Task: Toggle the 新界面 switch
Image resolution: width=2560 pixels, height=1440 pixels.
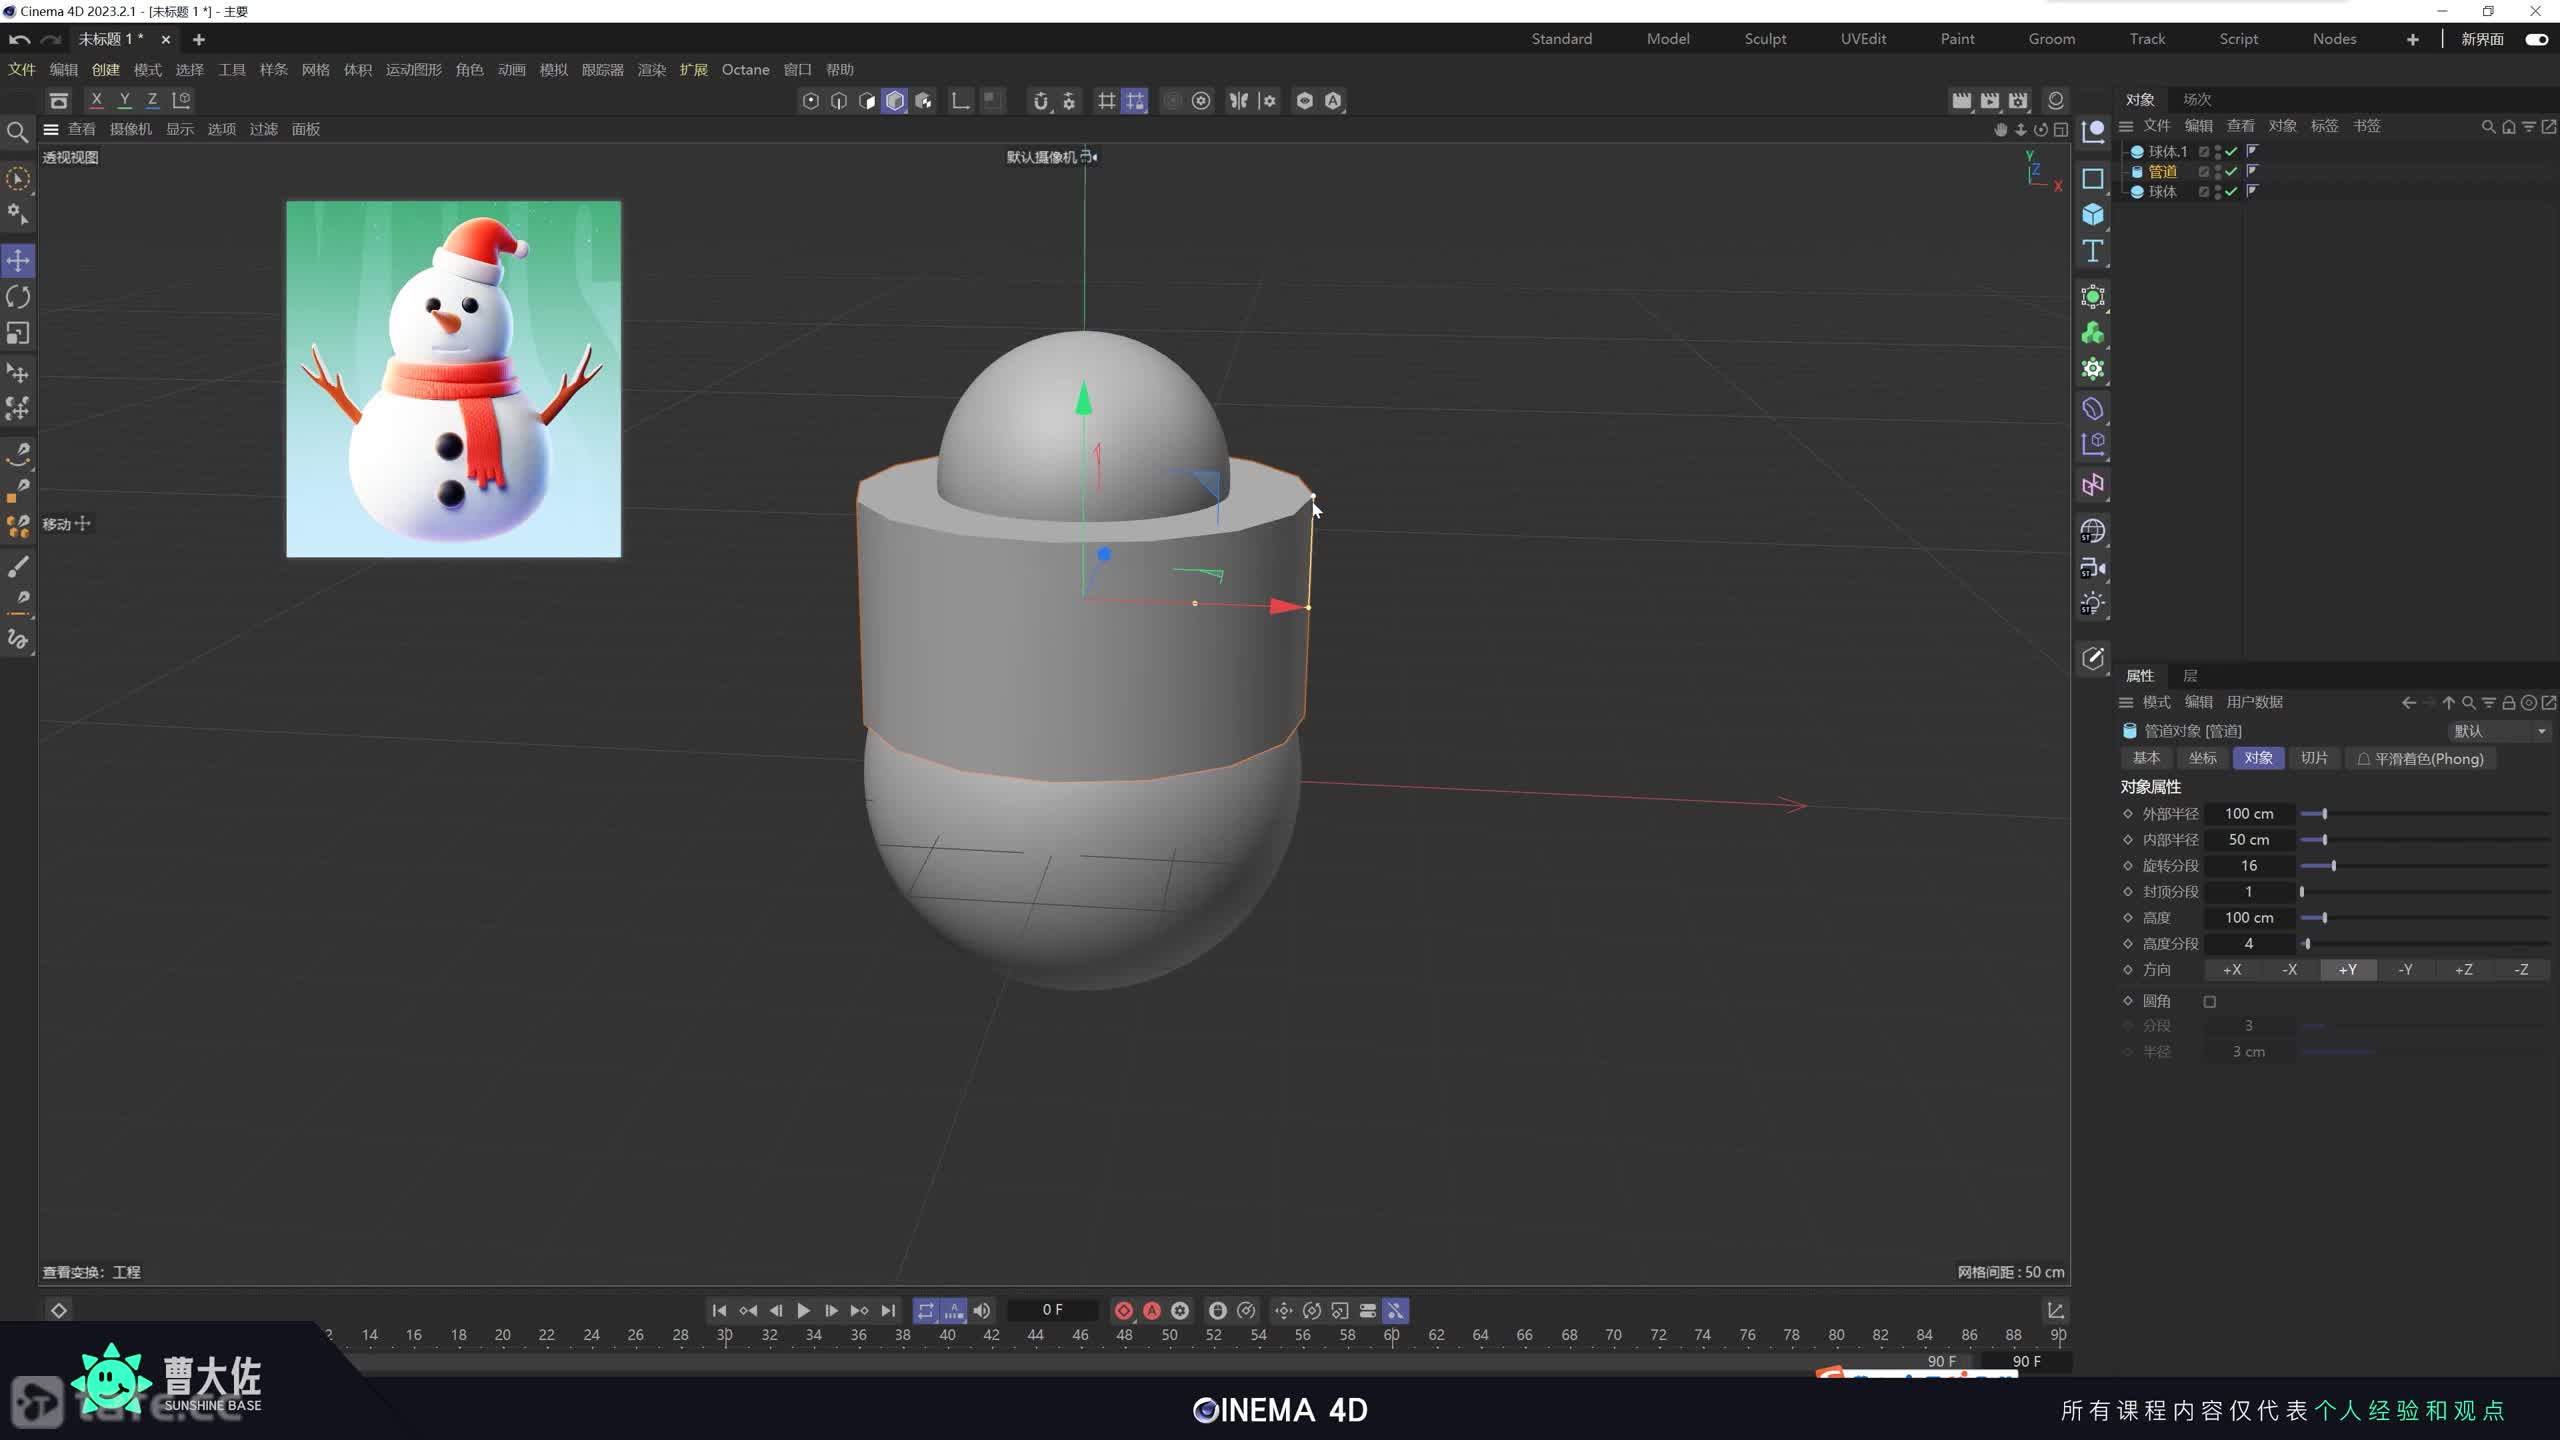Action: (2536, 39)
